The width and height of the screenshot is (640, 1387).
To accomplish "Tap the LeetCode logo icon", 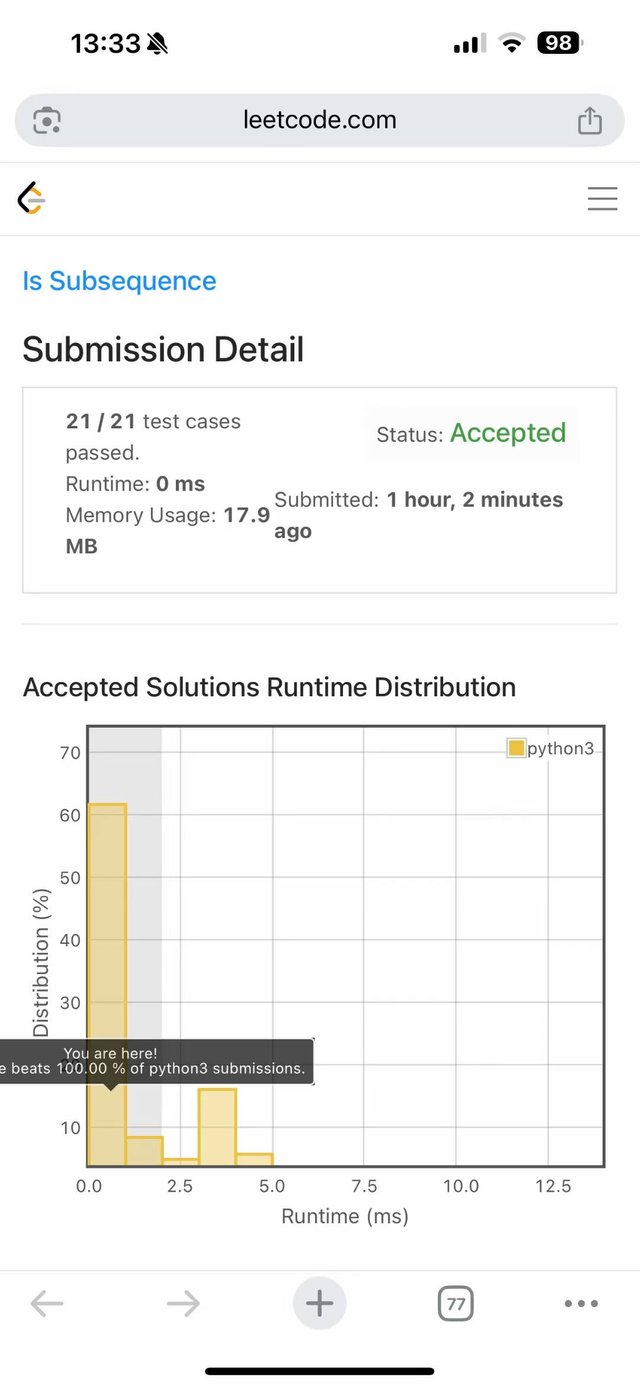I will 32,199.
